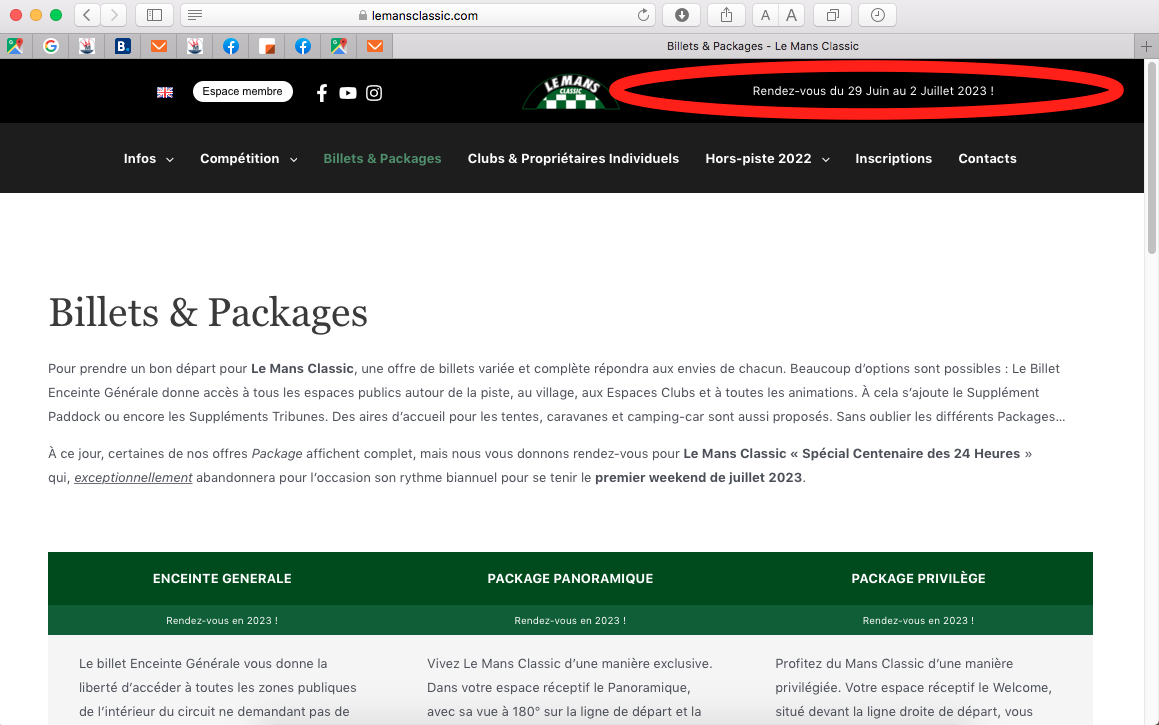Click the Espace membre button
This screenshot has width=1159, height=725.
[x=242, y=91]
